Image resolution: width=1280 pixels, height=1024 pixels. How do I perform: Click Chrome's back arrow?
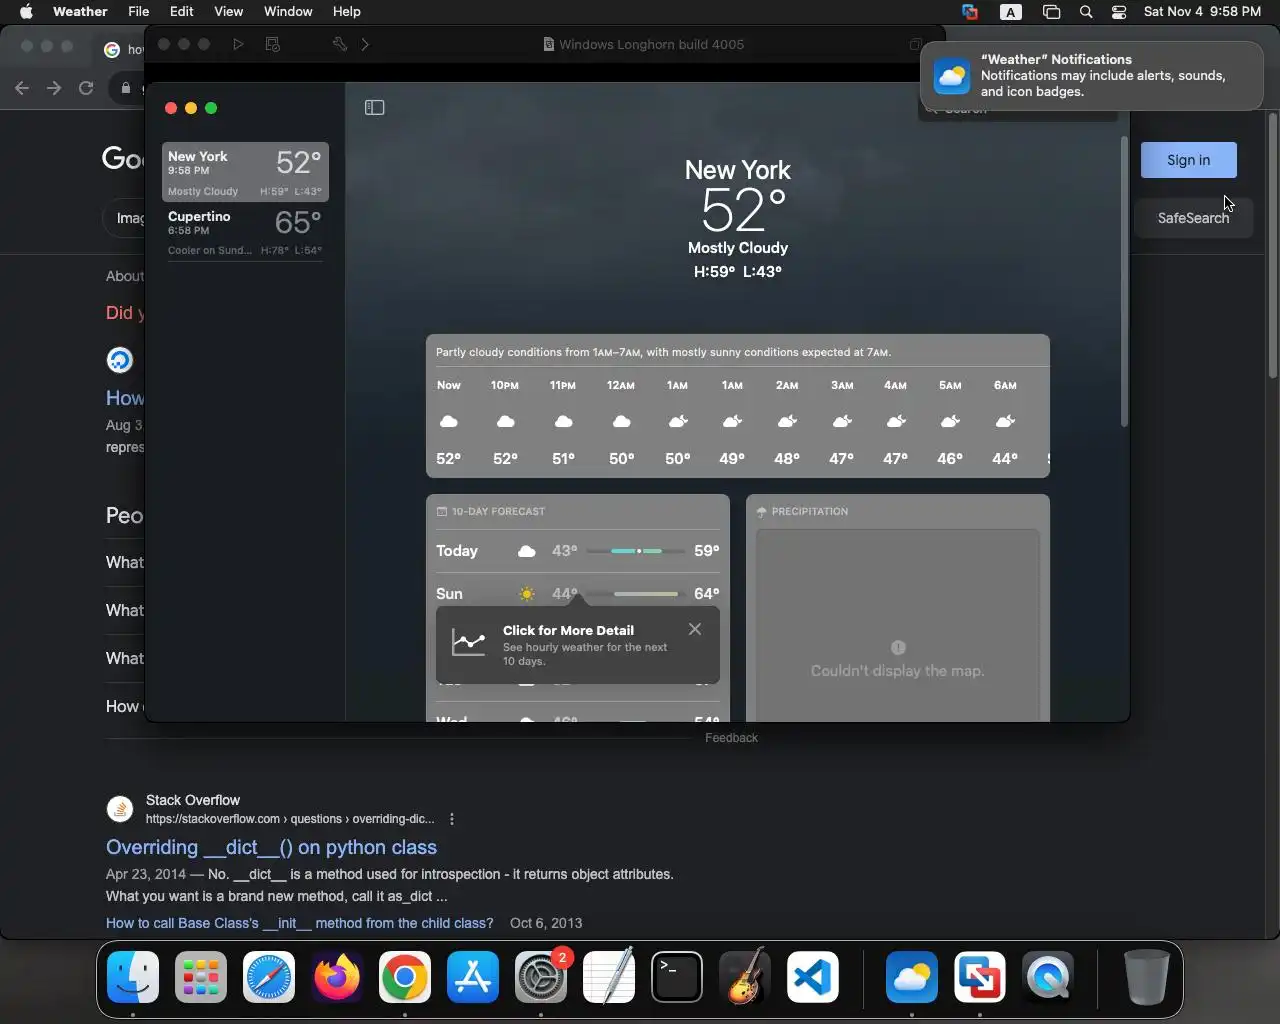click(x=22, y=88)
